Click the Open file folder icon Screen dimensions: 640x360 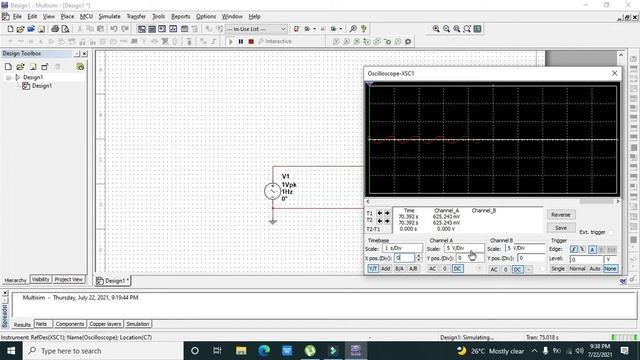point(20,29)
